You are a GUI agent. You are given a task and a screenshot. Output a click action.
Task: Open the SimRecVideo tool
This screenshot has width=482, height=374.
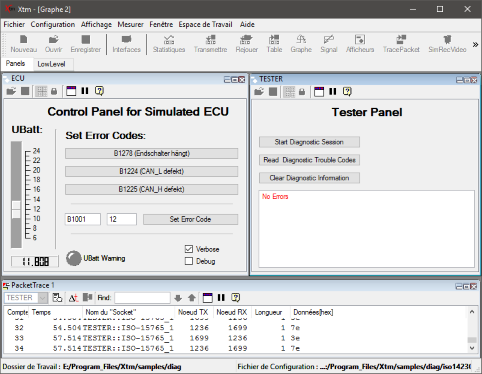tap(447, 44)
